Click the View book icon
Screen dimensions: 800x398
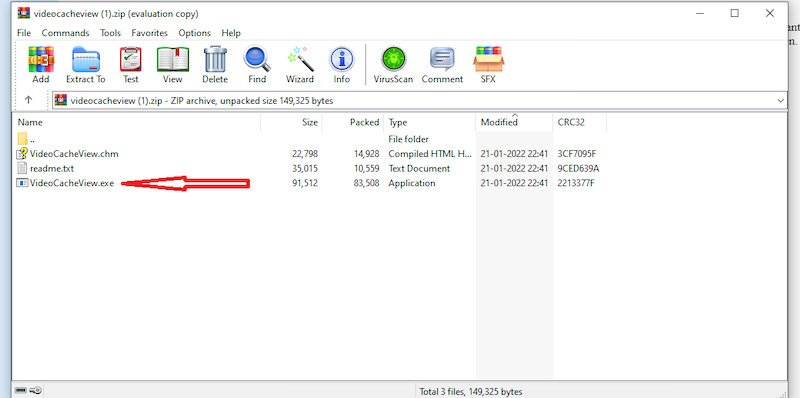pyautogui.click(x=172, y=59)
